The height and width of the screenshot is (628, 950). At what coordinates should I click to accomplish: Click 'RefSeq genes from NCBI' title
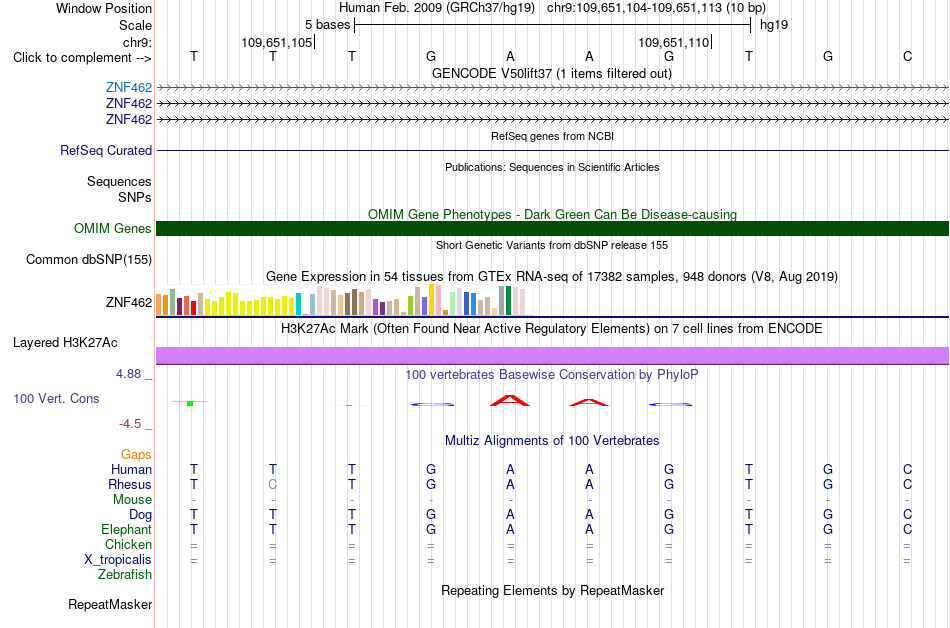point(552,136)
